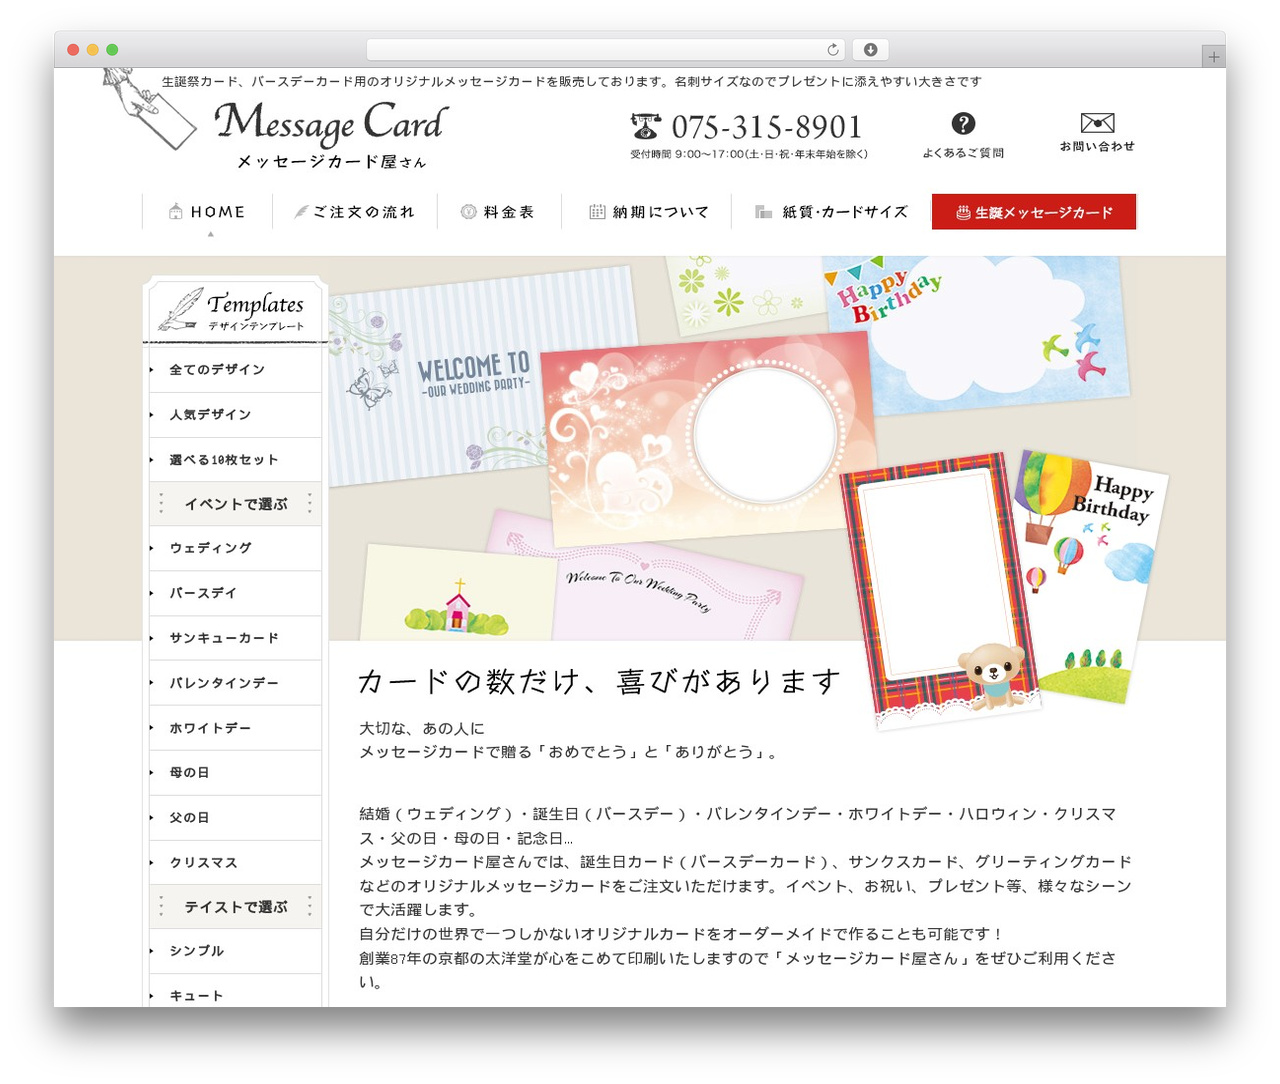
Task: Click the calendar icon beside 納期について
Action: coord(597,212)
